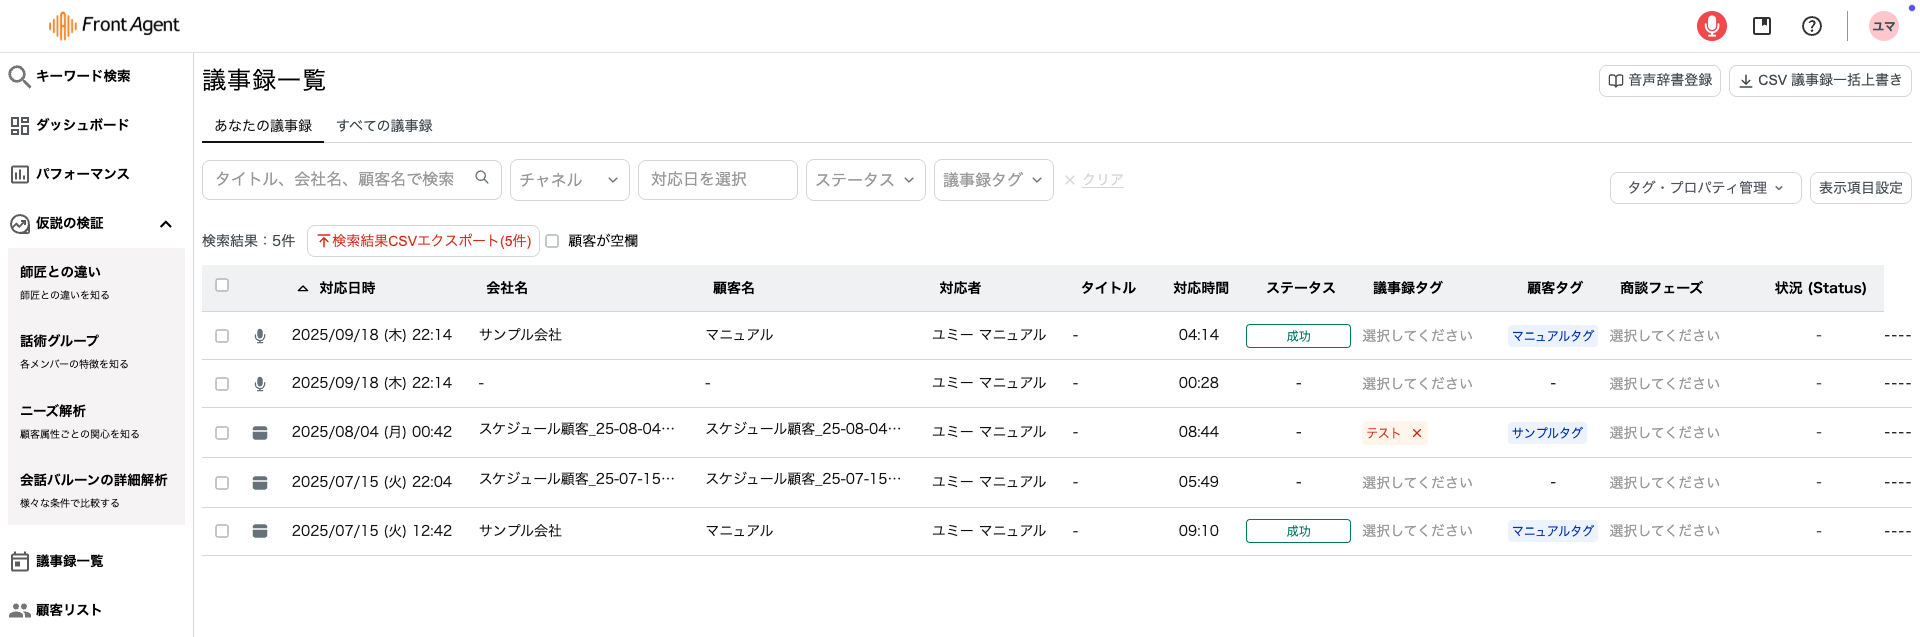Open パフォーマンス in the sidebar
Screen dimensions: 1920x637
[x=82, y=174]
